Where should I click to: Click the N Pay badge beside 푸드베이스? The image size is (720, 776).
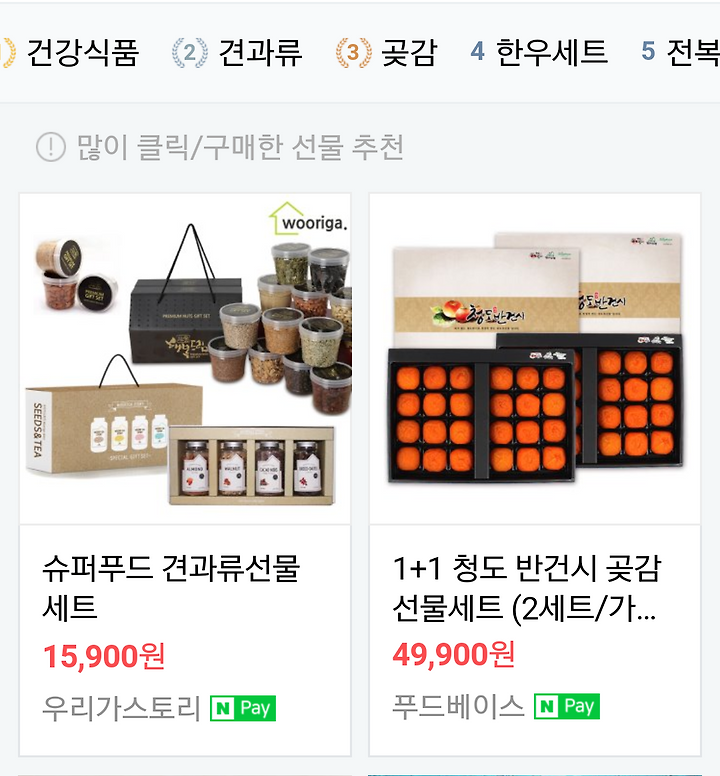tap(567, 706)
